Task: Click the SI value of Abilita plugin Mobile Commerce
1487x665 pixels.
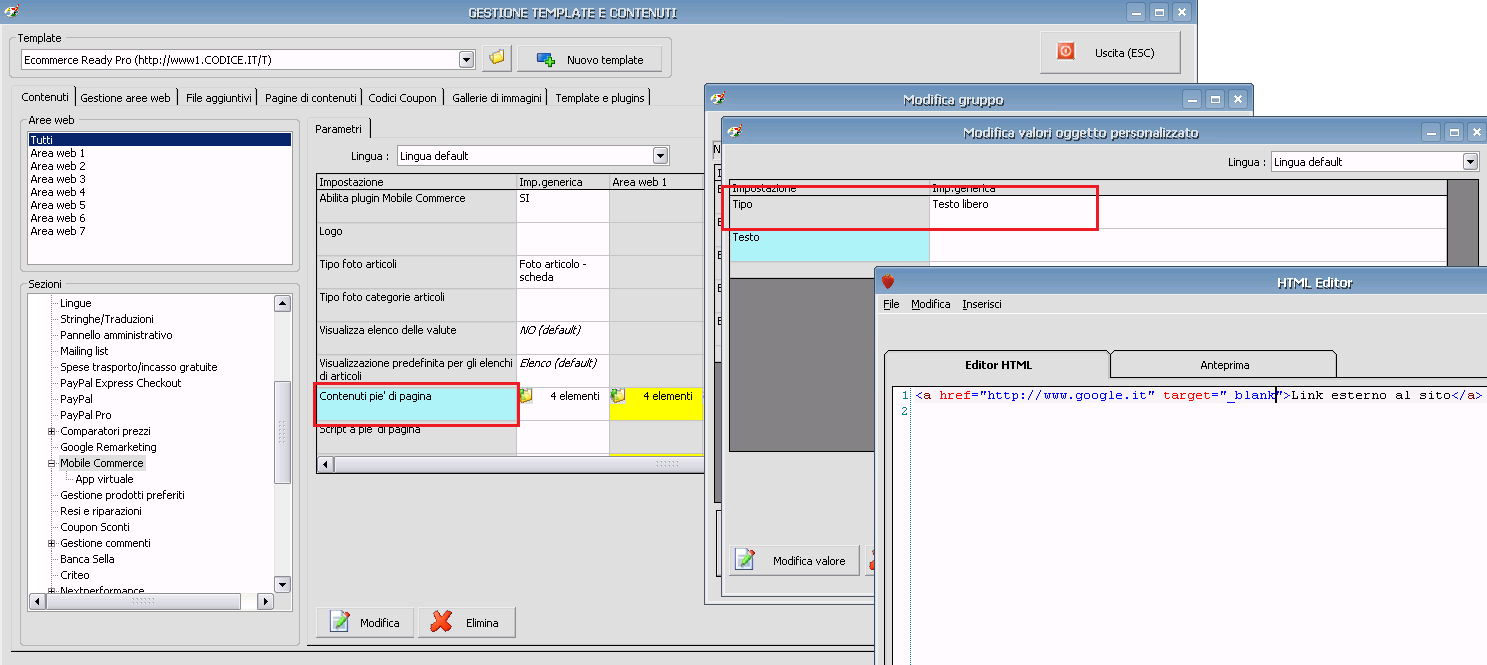Action: tap(563, 205)
